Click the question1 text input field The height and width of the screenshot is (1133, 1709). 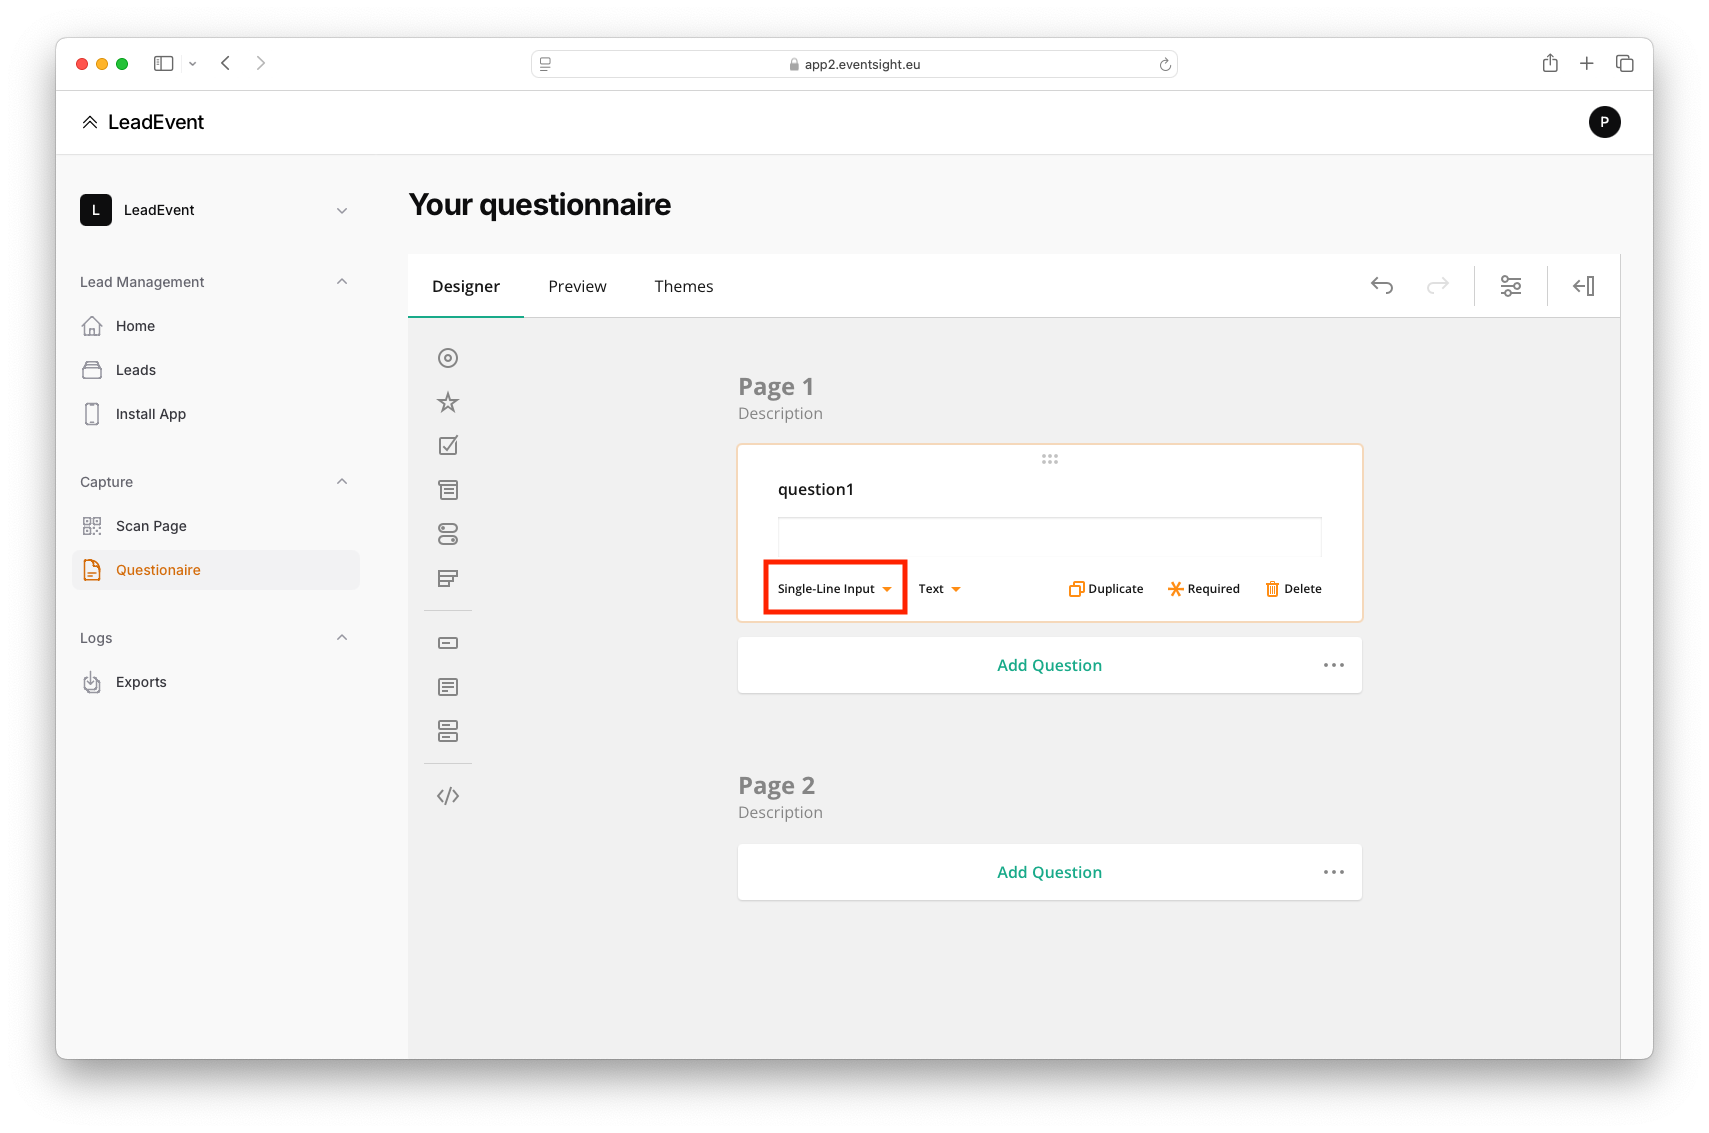point(1049,536)
